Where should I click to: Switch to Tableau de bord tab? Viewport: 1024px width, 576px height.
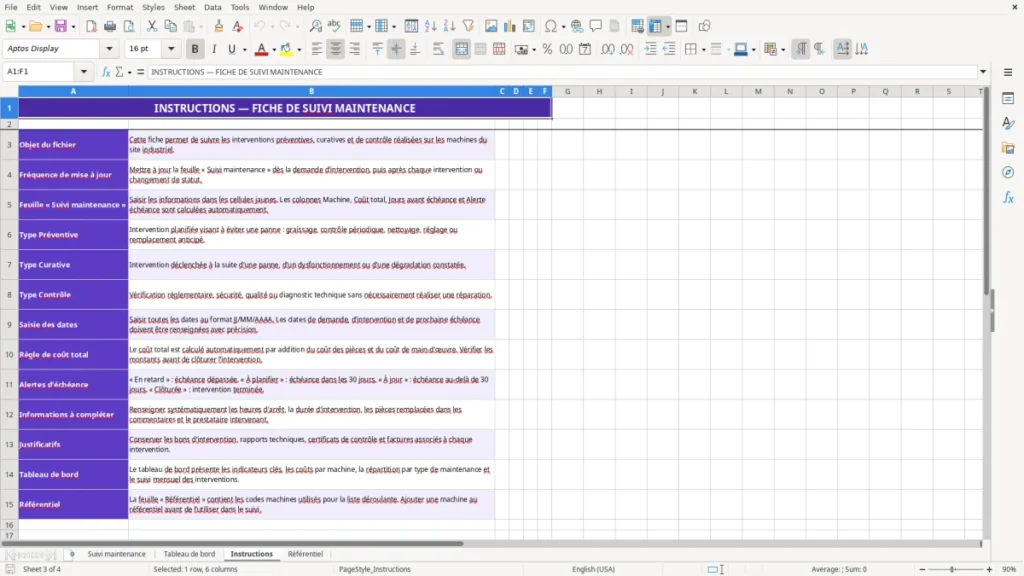click(x=189, y=554)
